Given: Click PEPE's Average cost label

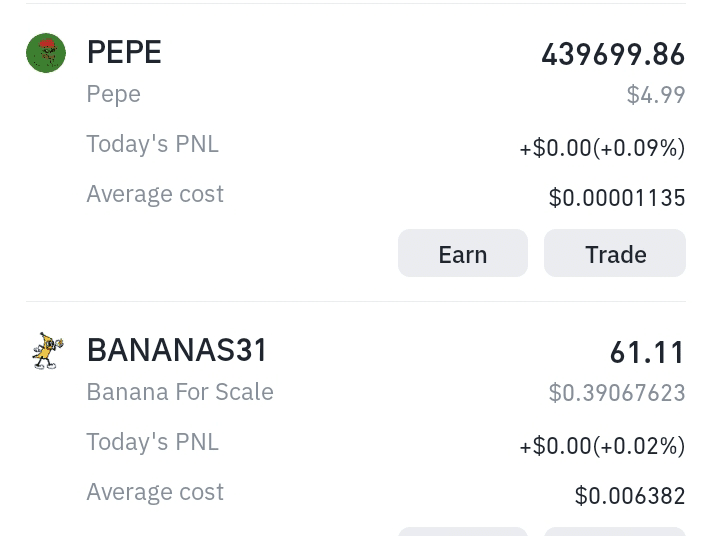Looking at the screenshot, I should point(155,194).
